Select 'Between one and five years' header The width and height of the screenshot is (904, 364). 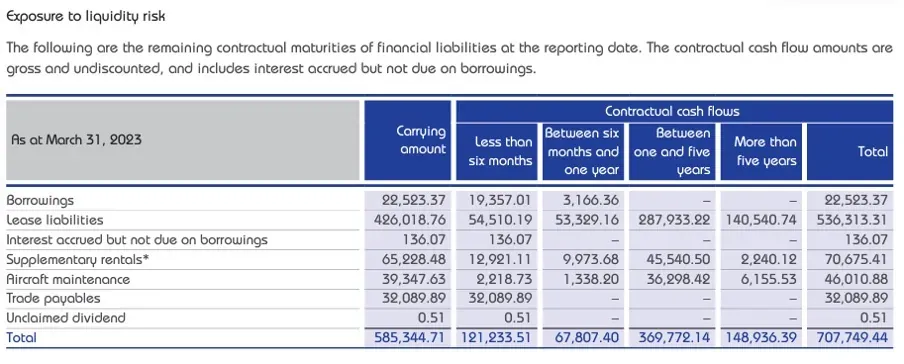click(672, 151)
